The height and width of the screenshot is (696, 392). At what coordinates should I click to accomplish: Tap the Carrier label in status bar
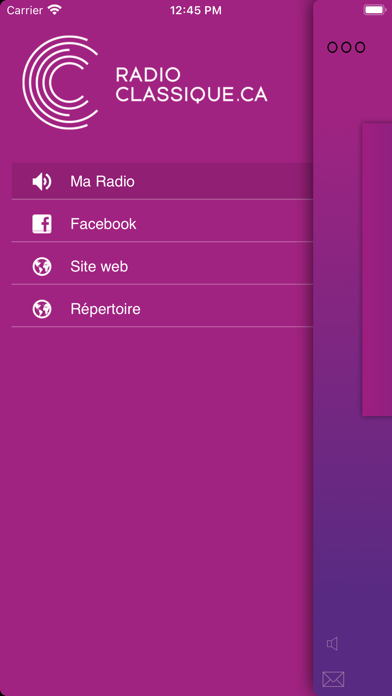(25, 10)
